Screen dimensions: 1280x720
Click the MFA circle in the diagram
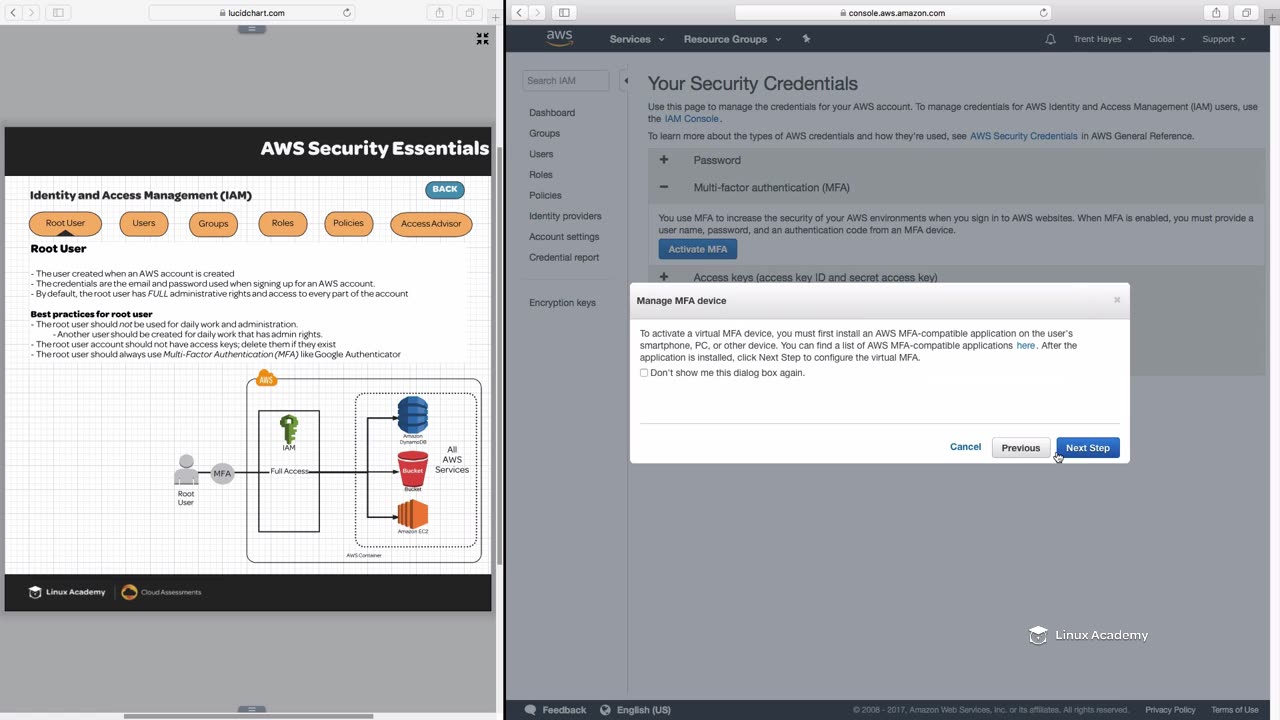(222, 473)
